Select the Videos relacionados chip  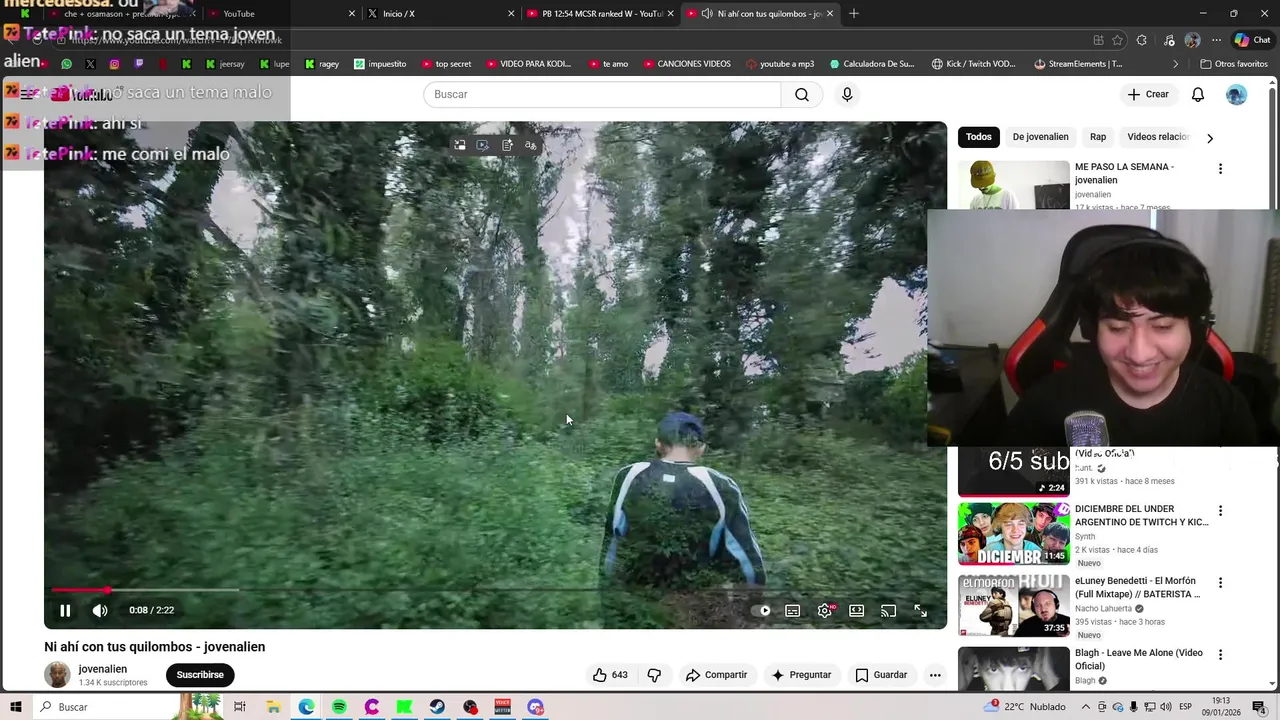point(1158,137)
